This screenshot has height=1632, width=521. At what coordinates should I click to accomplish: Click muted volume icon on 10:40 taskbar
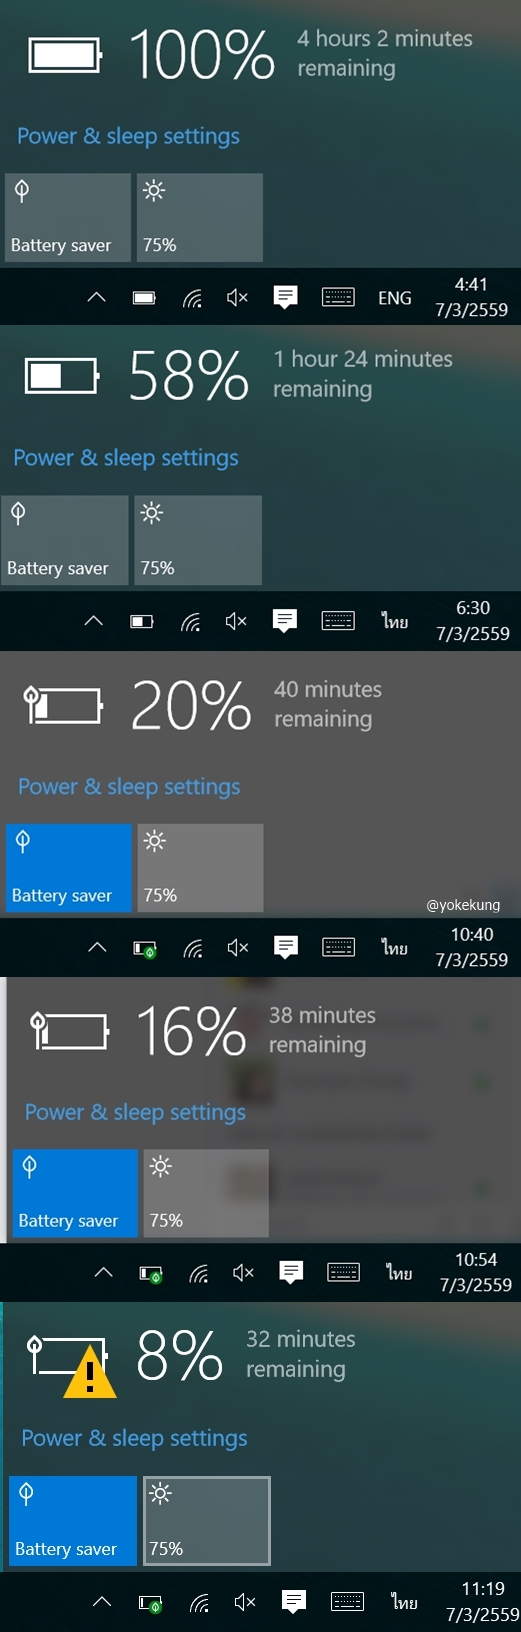[237, 947]
